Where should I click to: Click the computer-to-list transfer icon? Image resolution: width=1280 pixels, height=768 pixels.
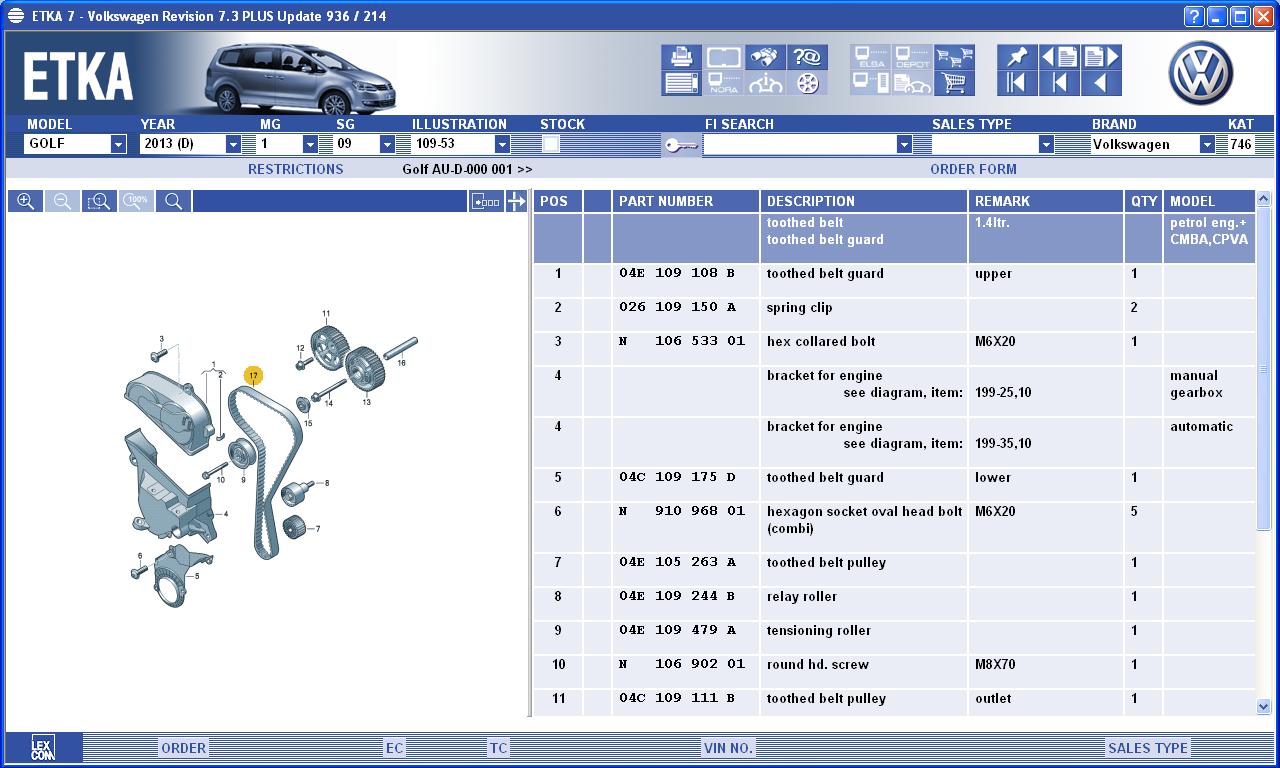pyautogui.click(x=871, y=83)
